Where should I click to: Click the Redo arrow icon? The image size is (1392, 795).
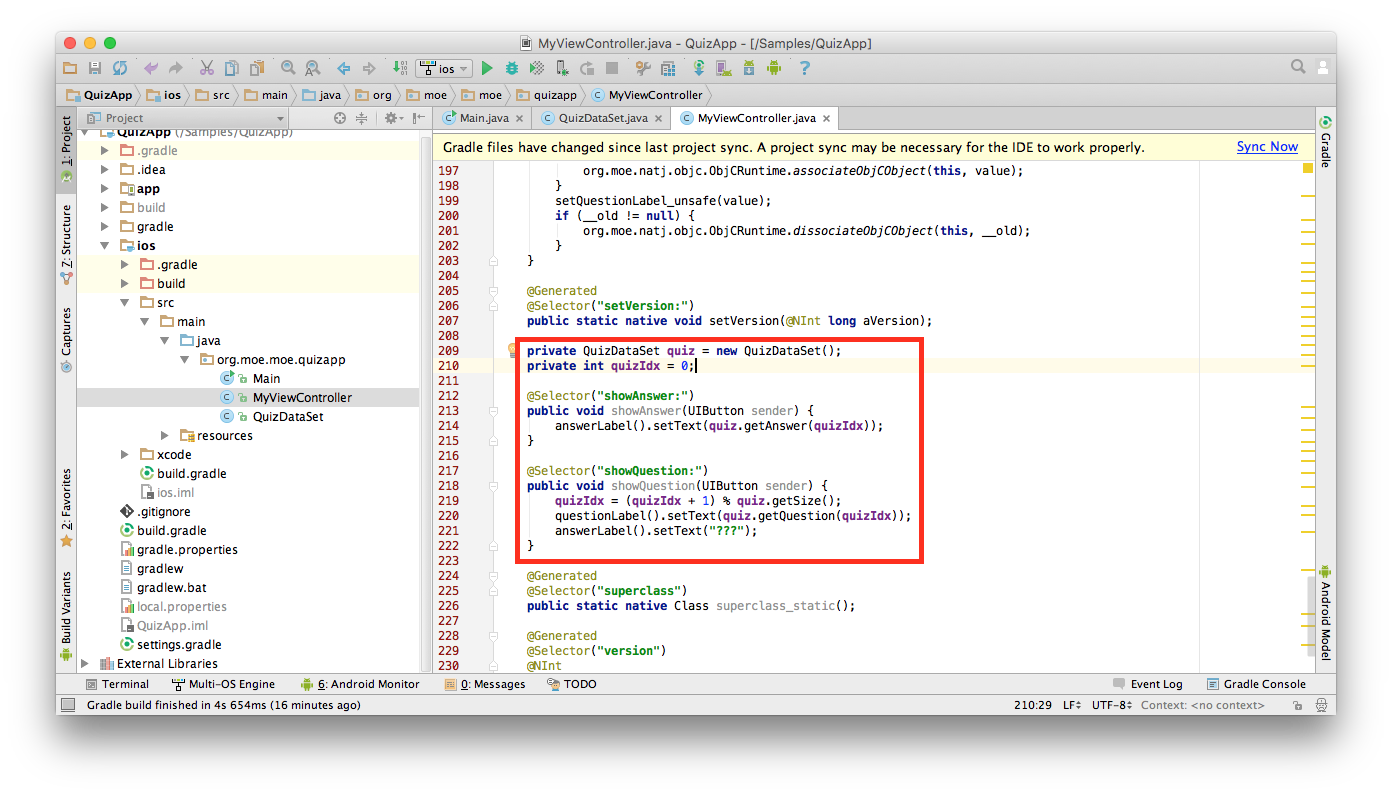[x=176, y=68]
